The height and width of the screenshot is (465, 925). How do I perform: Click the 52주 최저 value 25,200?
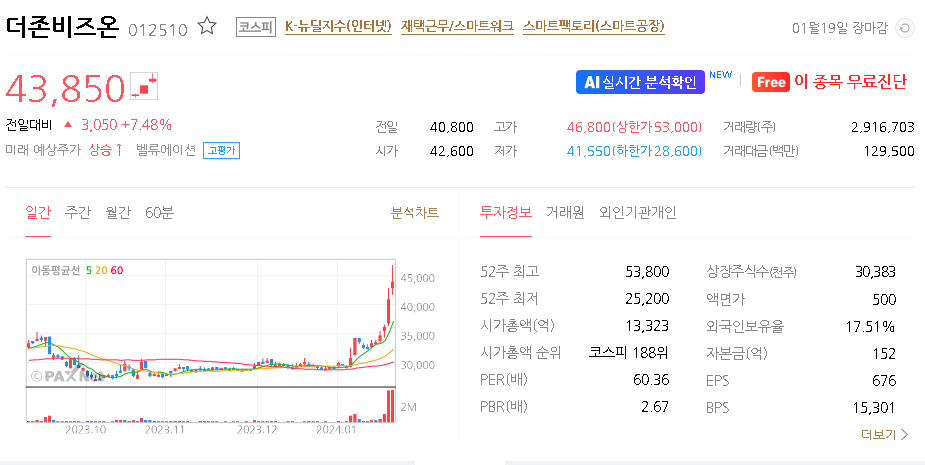(647, 299)
